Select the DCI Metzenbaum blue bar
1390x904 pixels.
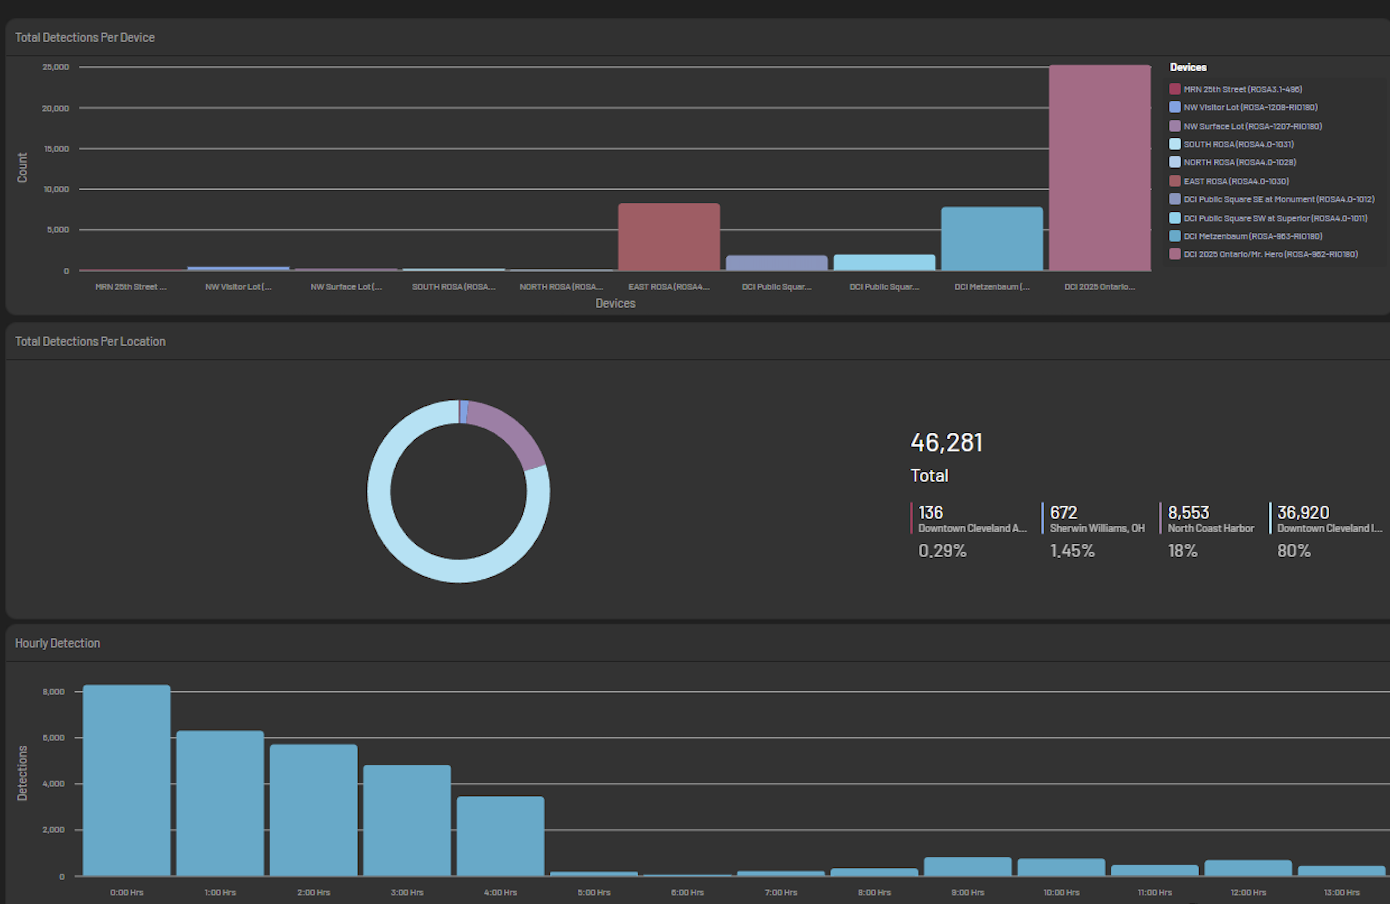coord(992,239)
